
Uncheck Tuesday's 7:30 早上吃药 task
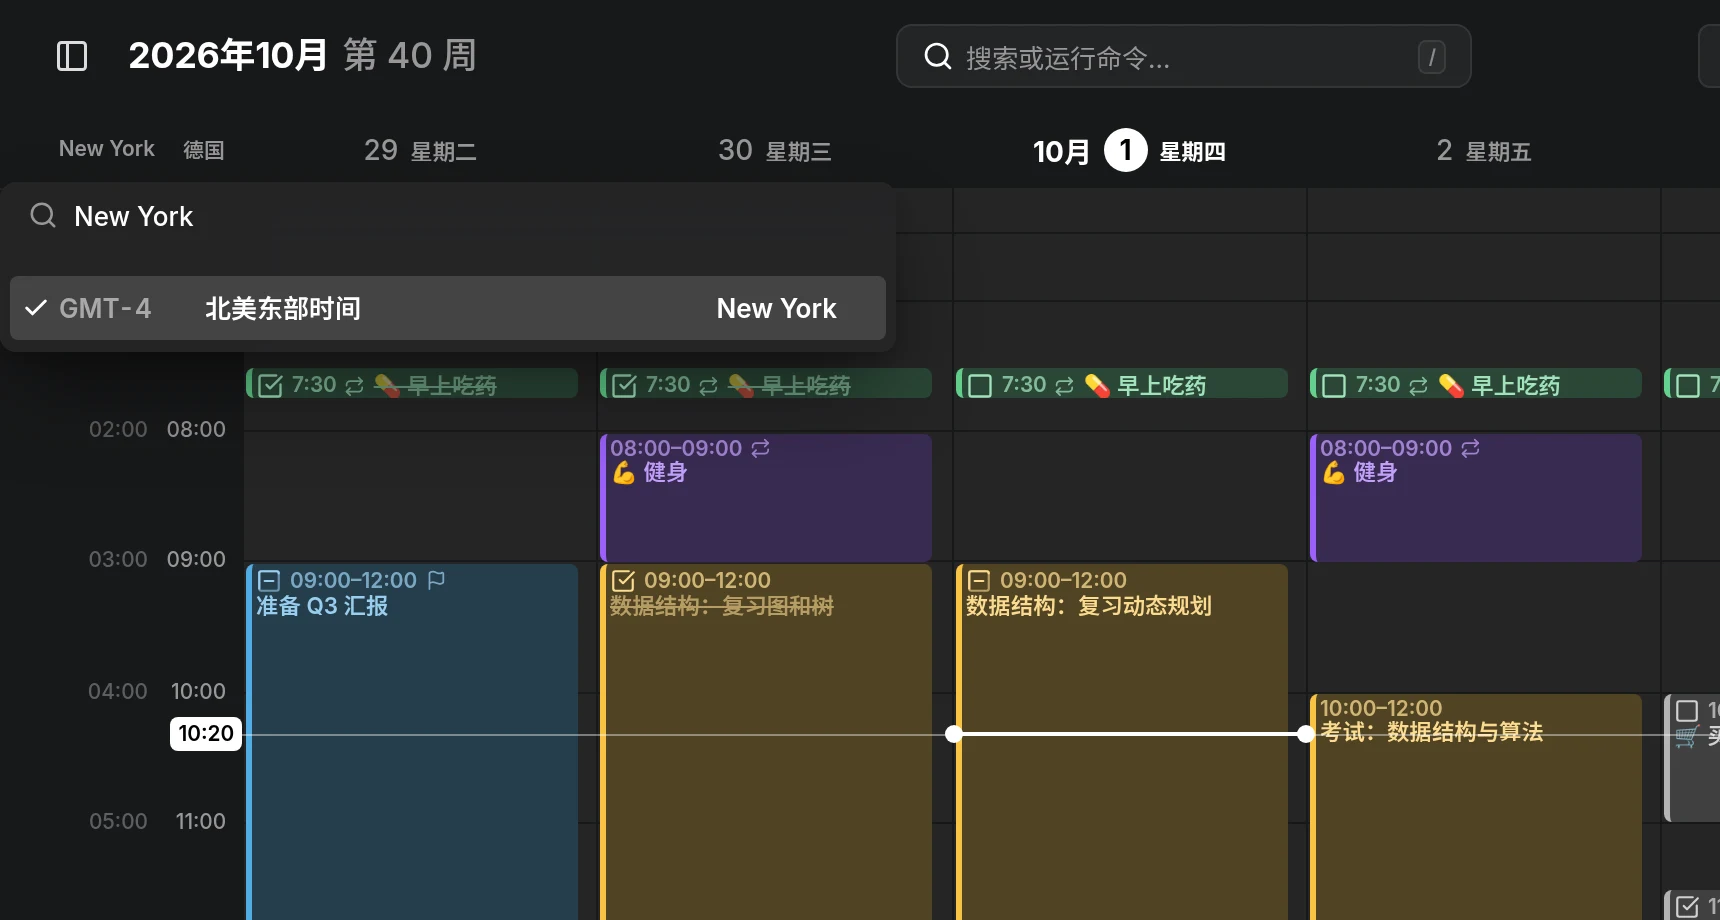tap(270, 385)
